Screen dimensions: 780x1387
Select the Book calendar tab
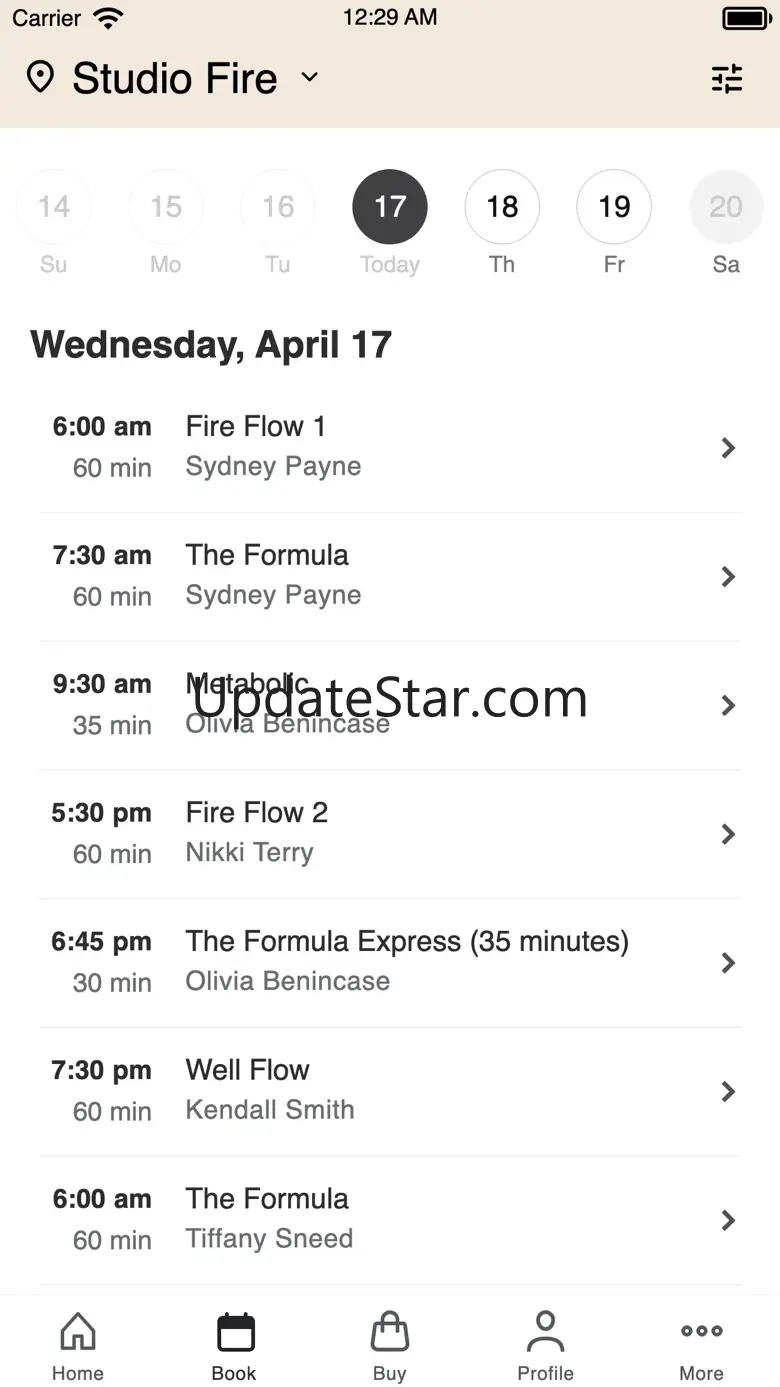tap(234, 1346)
